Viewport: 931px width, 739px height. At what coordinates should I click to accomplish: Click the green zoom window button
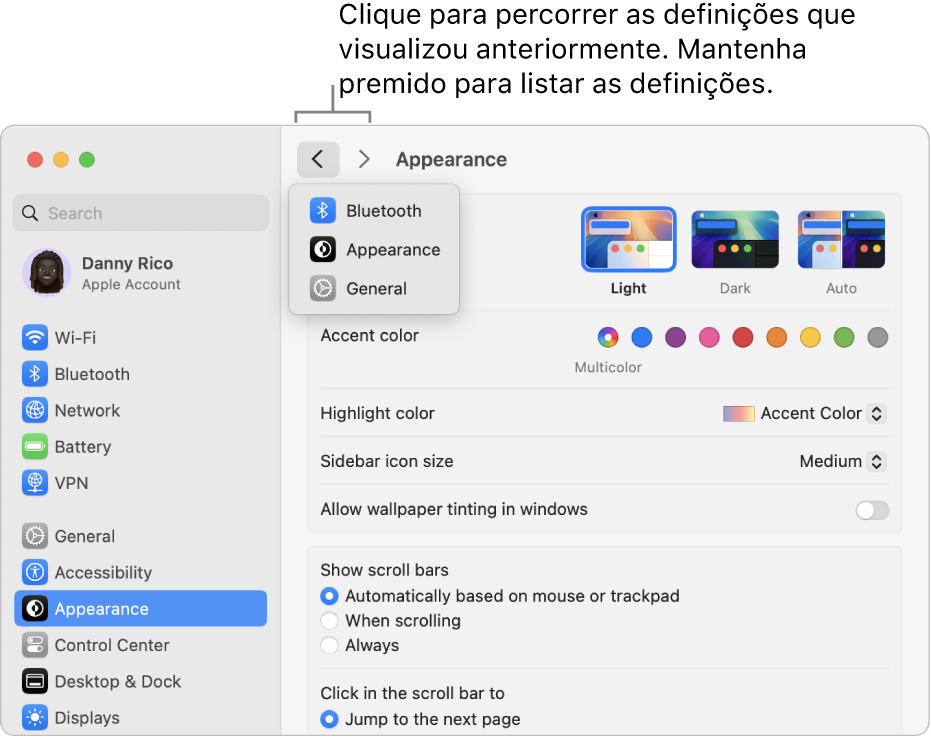pyautogui.click(x=87, y=160)
